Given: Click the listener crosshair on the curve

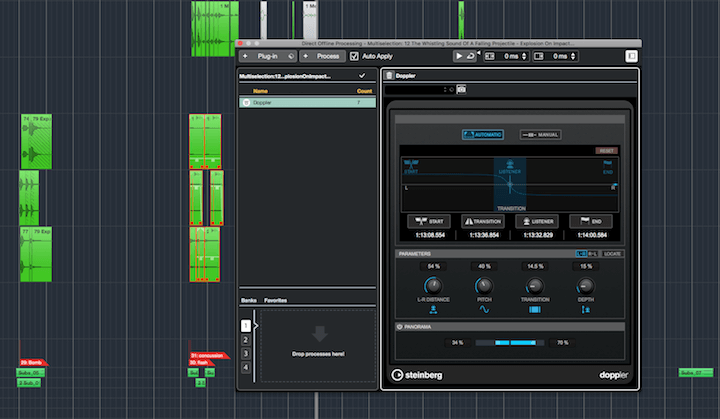Looking at the screenshot, I should click(x=510, y=185).
